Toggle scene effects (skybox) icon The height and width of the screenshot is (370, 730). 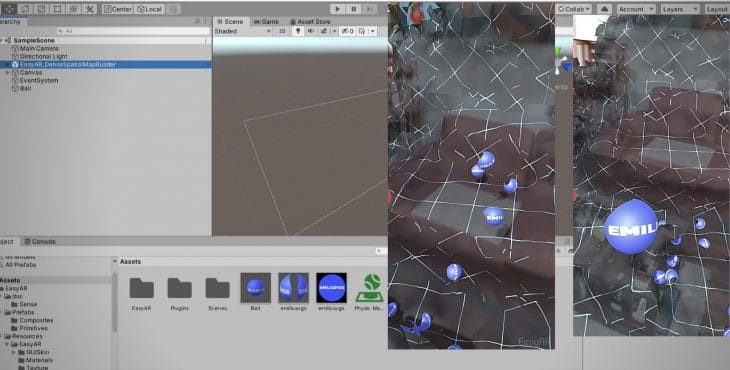pyautogui.click(x=324, y=31)
